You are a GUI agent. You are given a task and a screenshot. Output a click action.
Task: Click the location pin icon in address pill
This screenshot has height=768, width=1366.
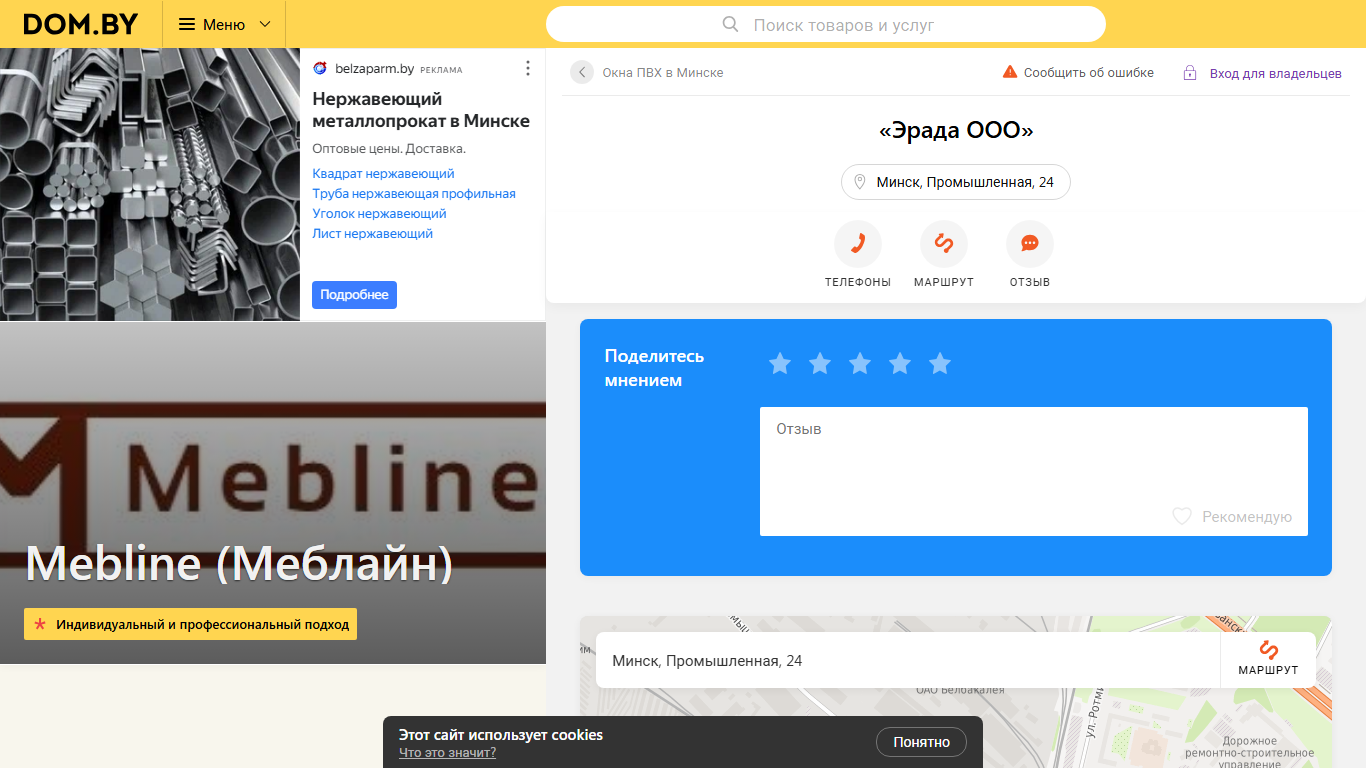click(x=859, y=182)
